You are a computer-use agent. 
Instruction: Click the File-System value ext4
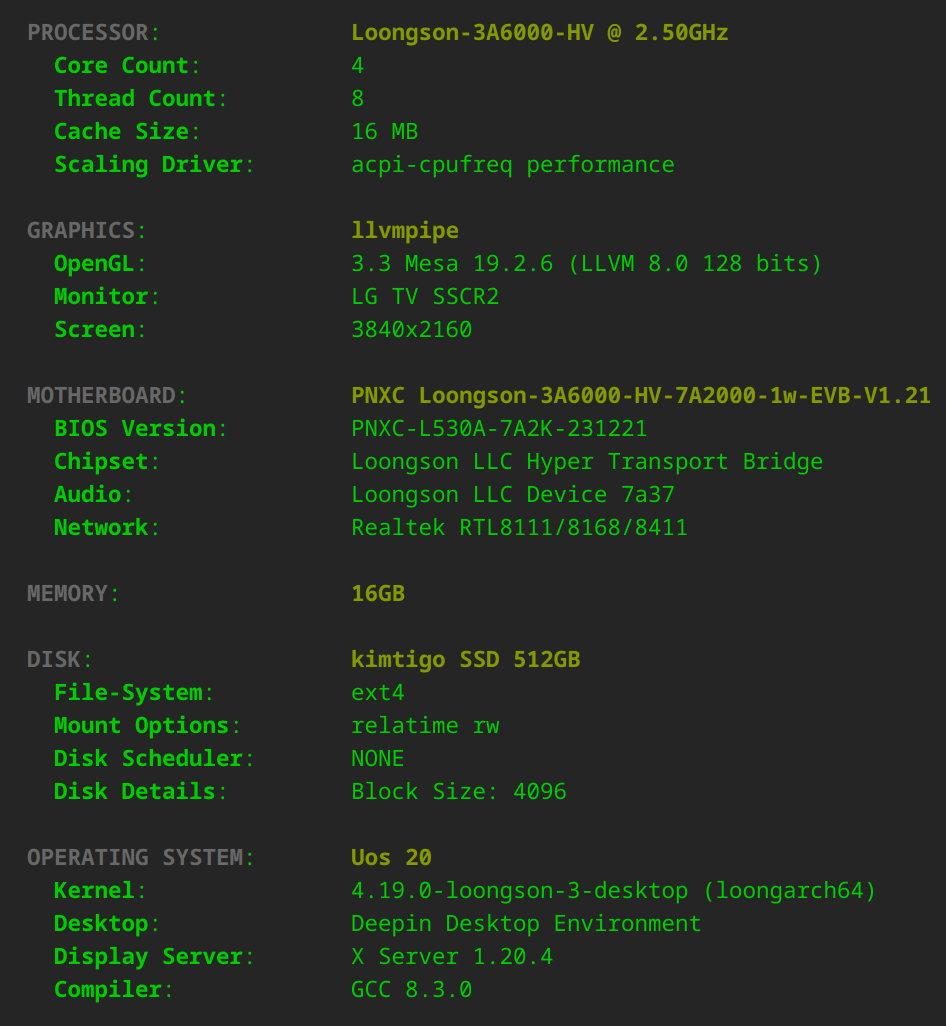(x=377, y=693)
